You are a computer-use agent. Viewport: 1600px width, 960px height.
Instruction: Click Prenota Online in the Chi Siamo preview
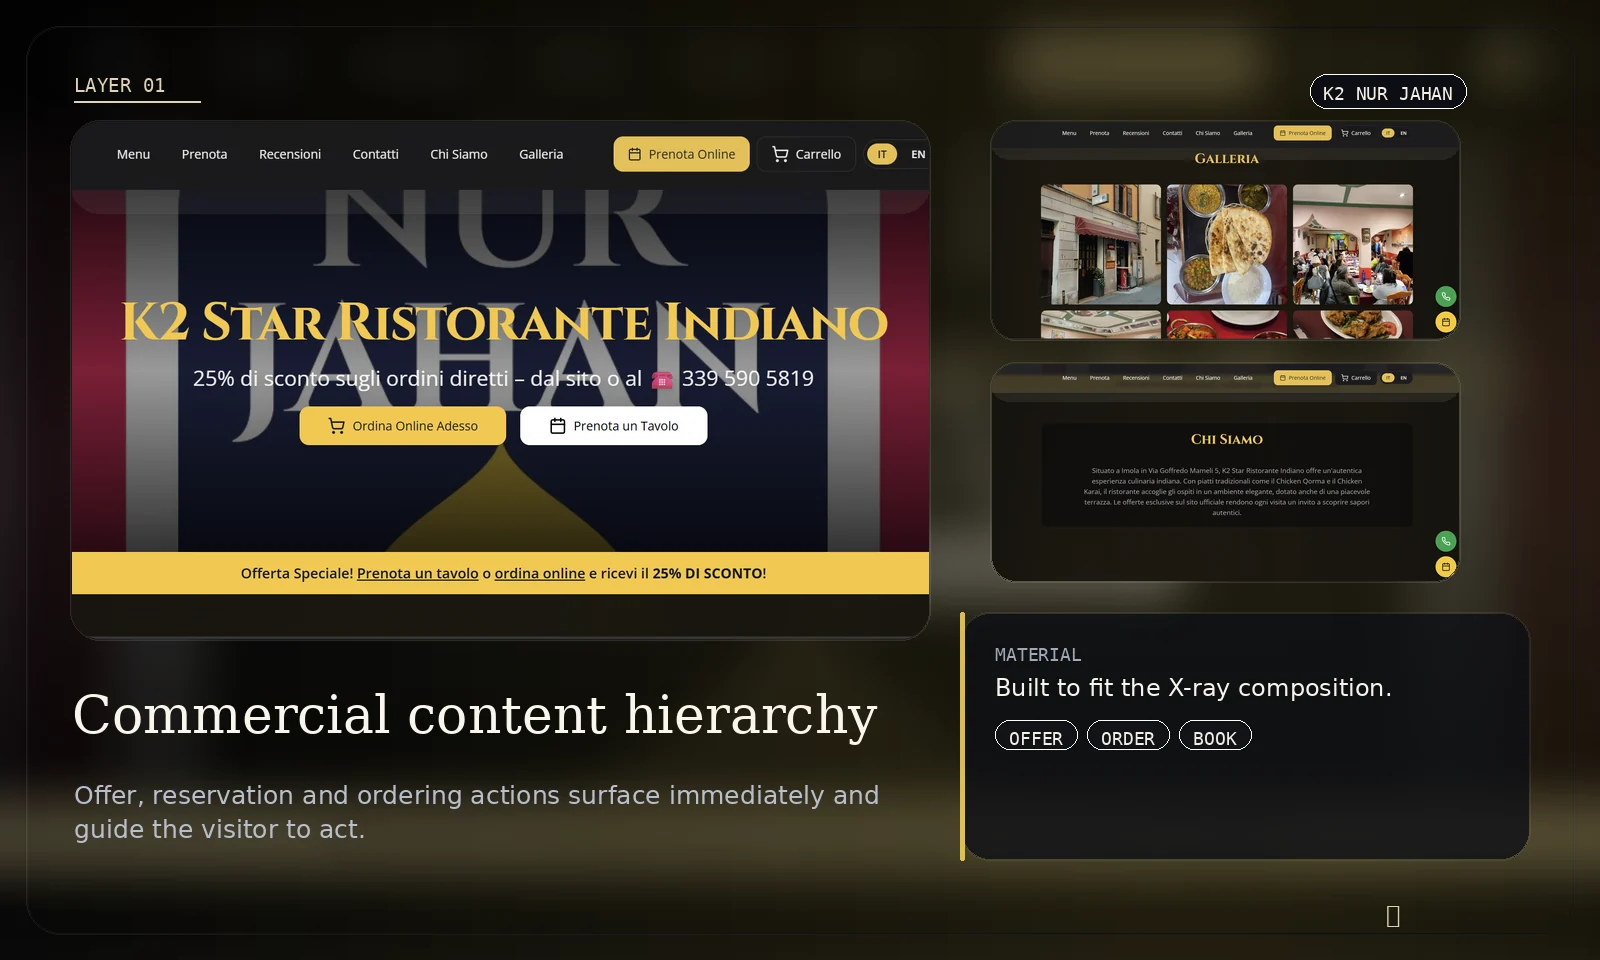[x=1303, y=378]
